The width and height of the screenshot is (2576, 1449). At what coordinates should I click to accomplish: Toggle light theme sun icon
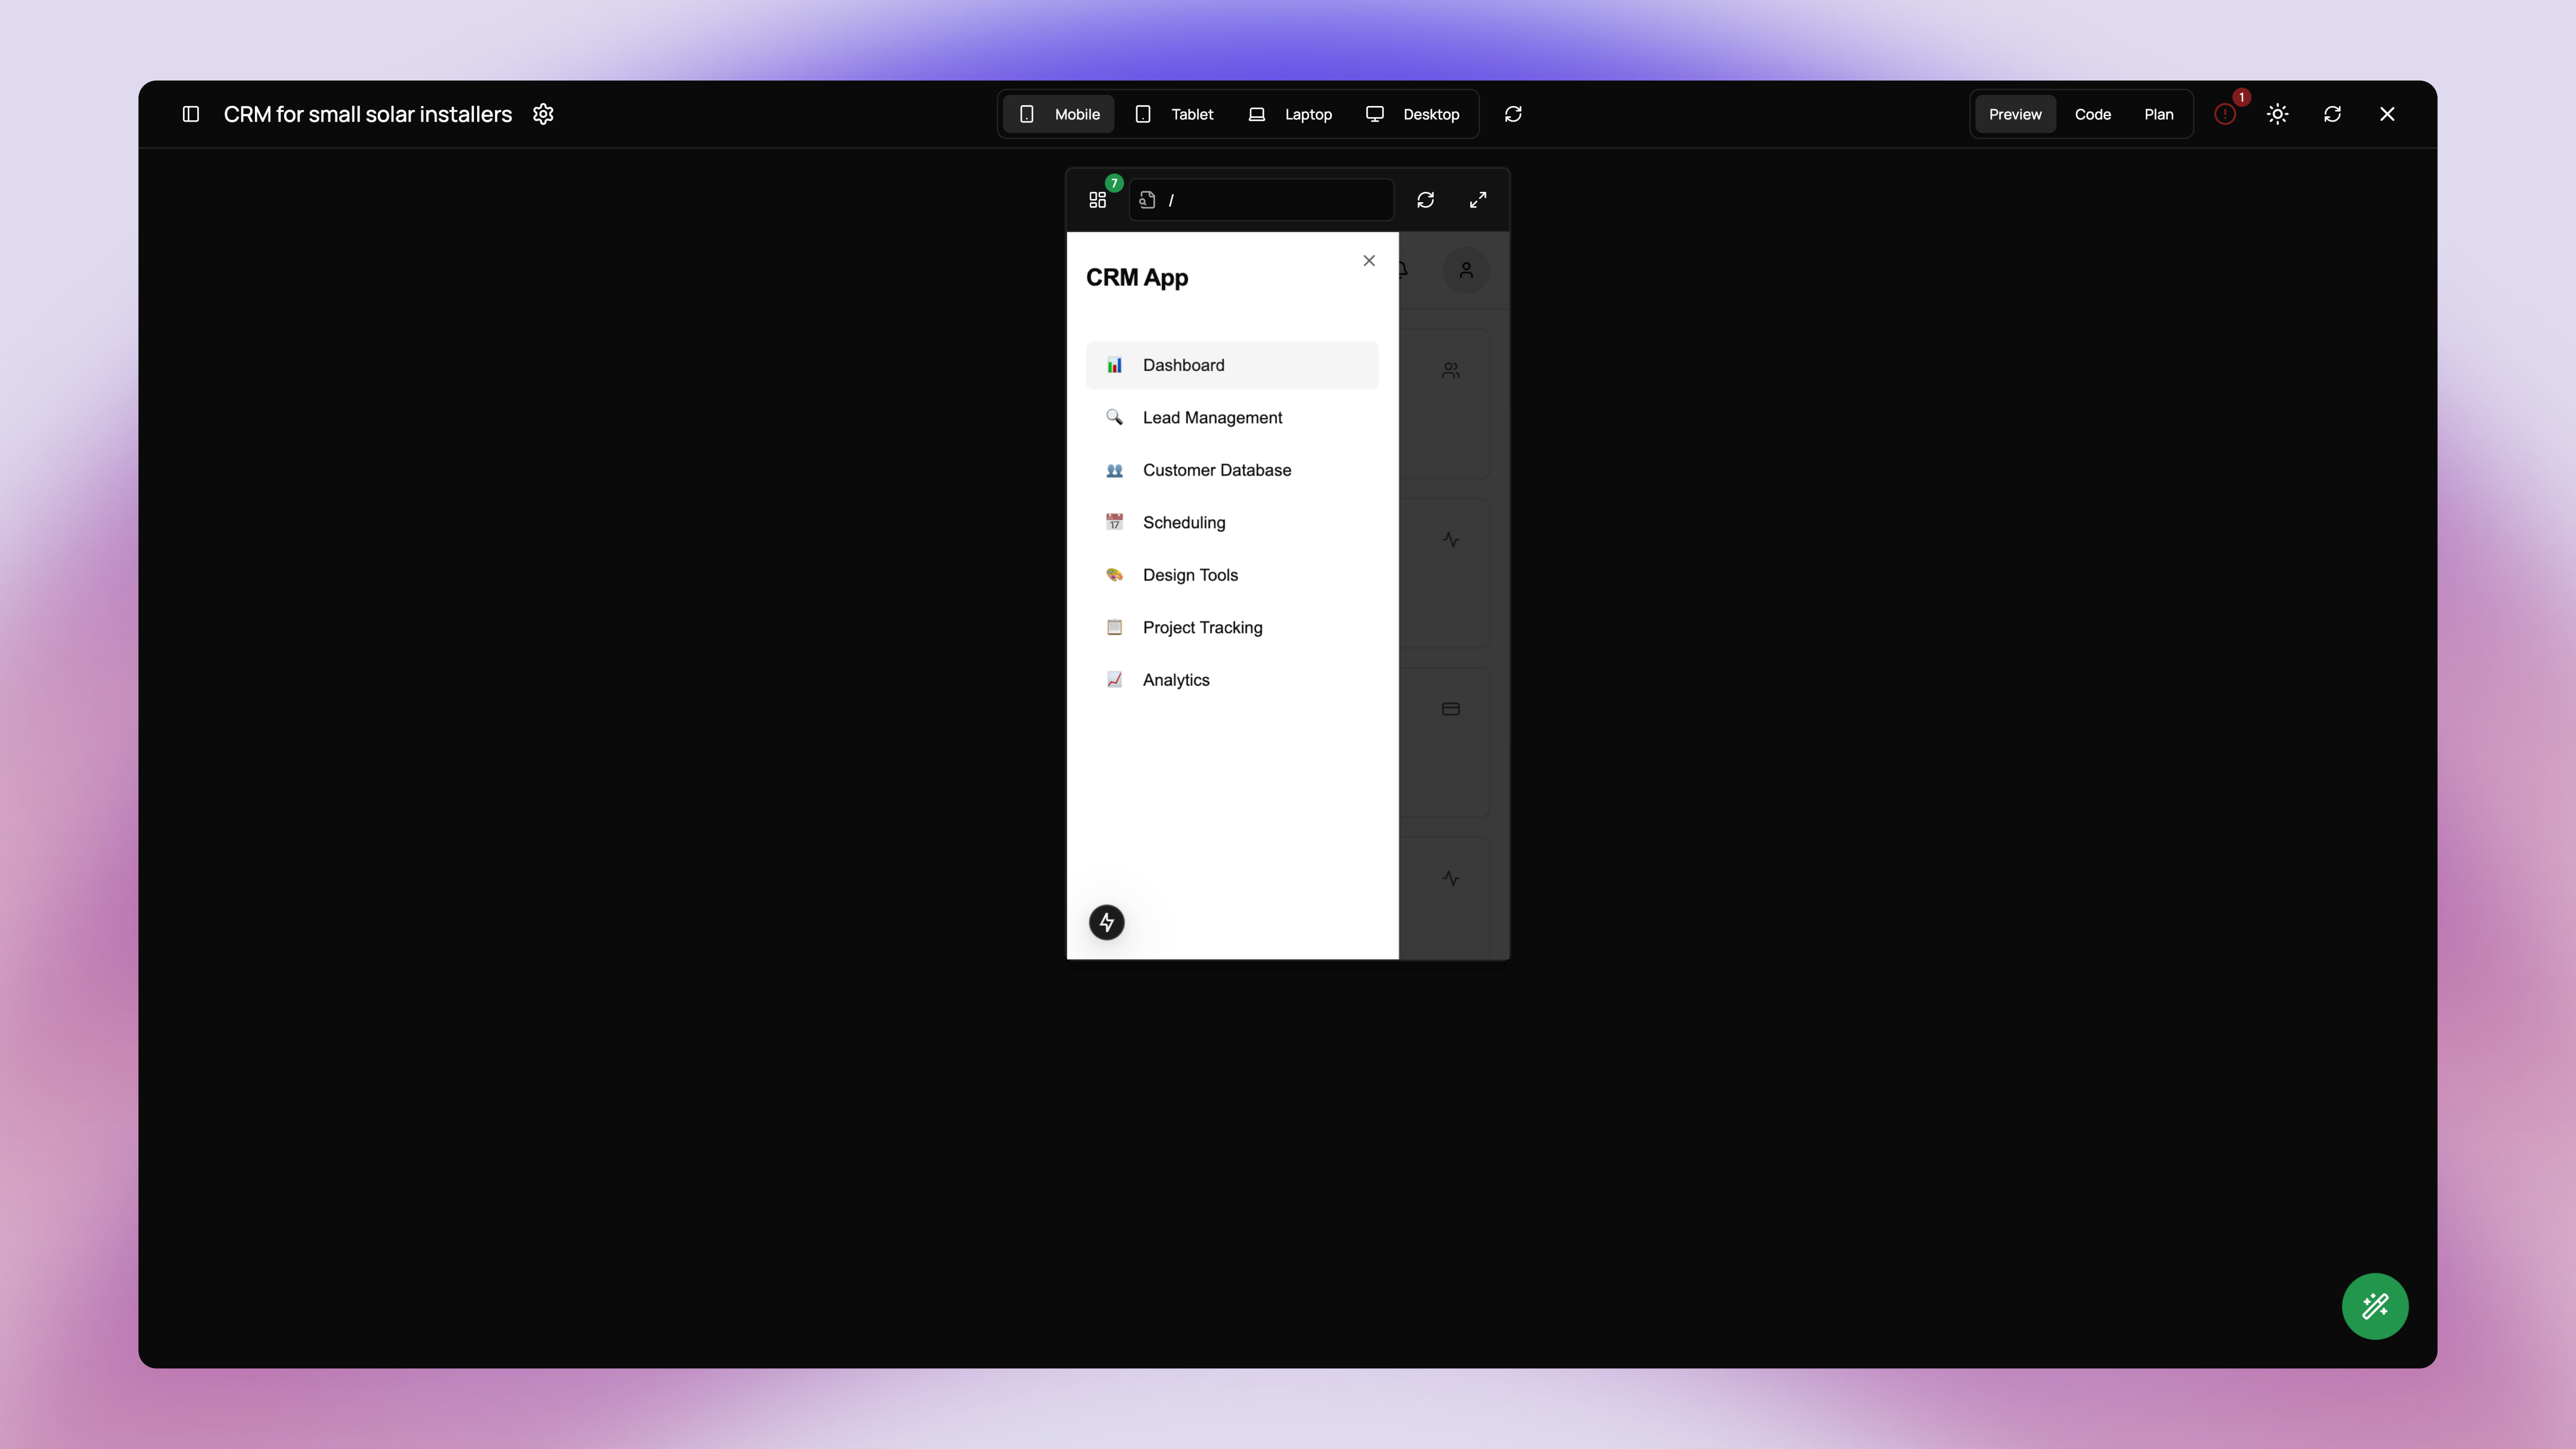tap(2278, 114)
